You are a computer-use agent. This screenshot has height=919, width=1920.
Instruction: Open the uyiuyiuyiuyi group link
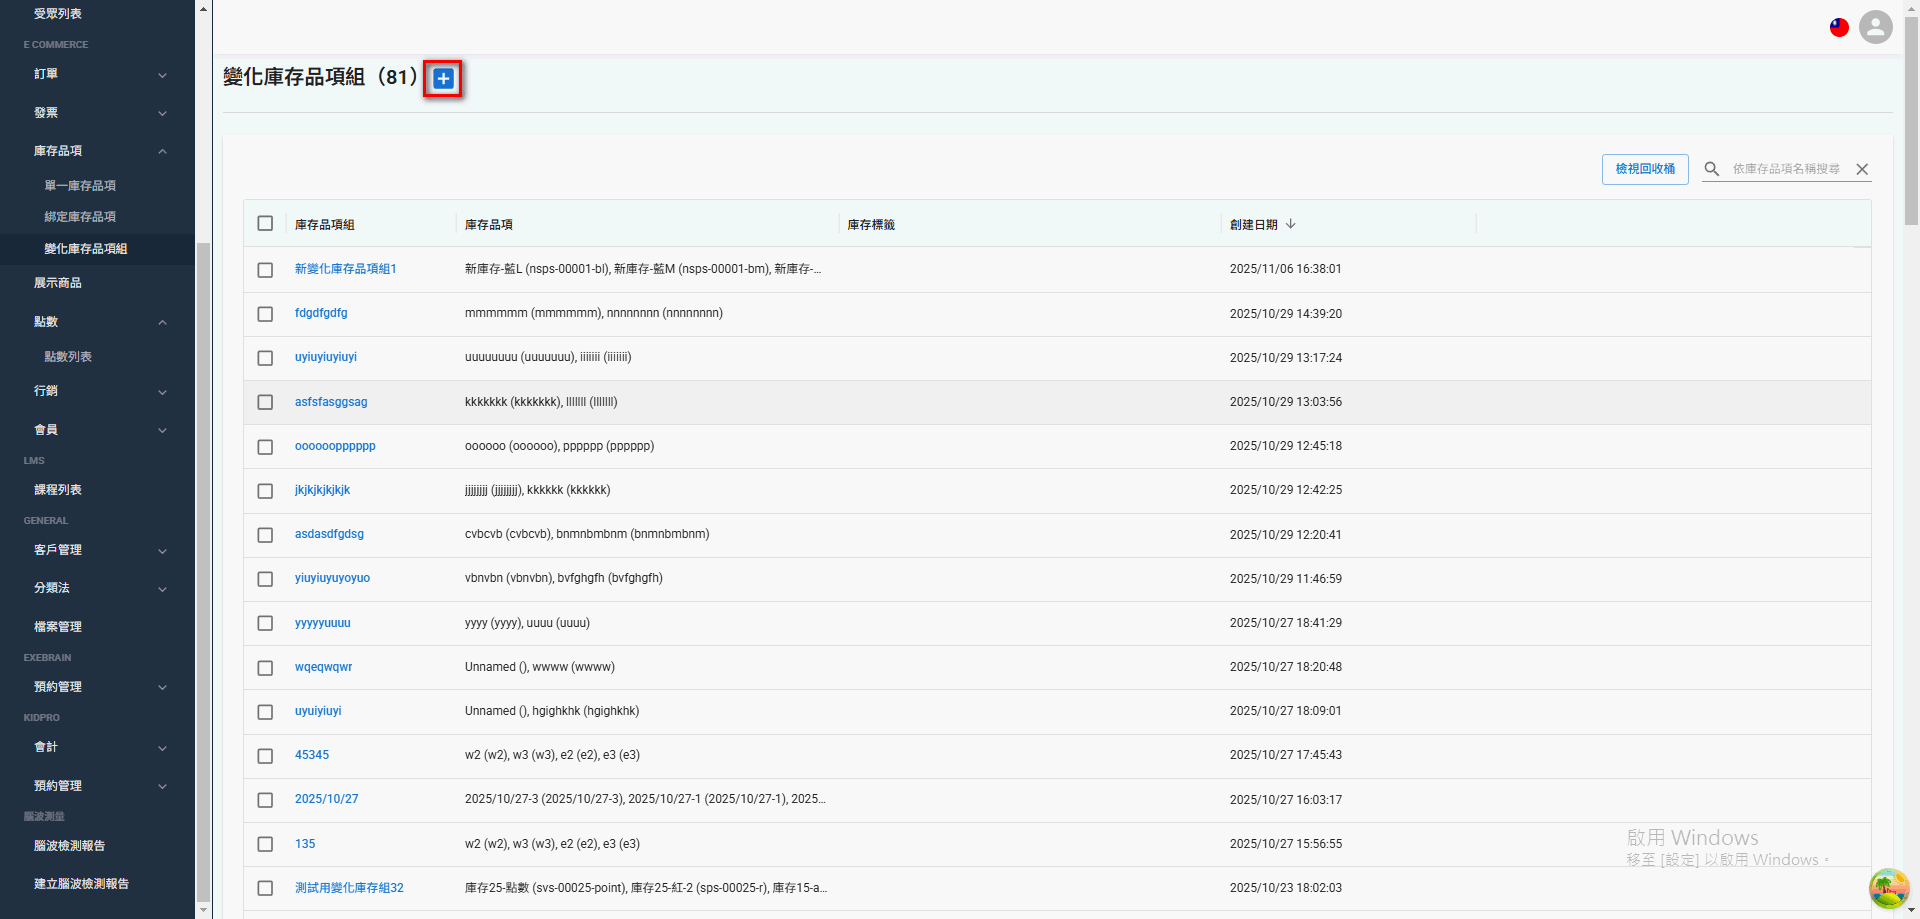(326, 357)
